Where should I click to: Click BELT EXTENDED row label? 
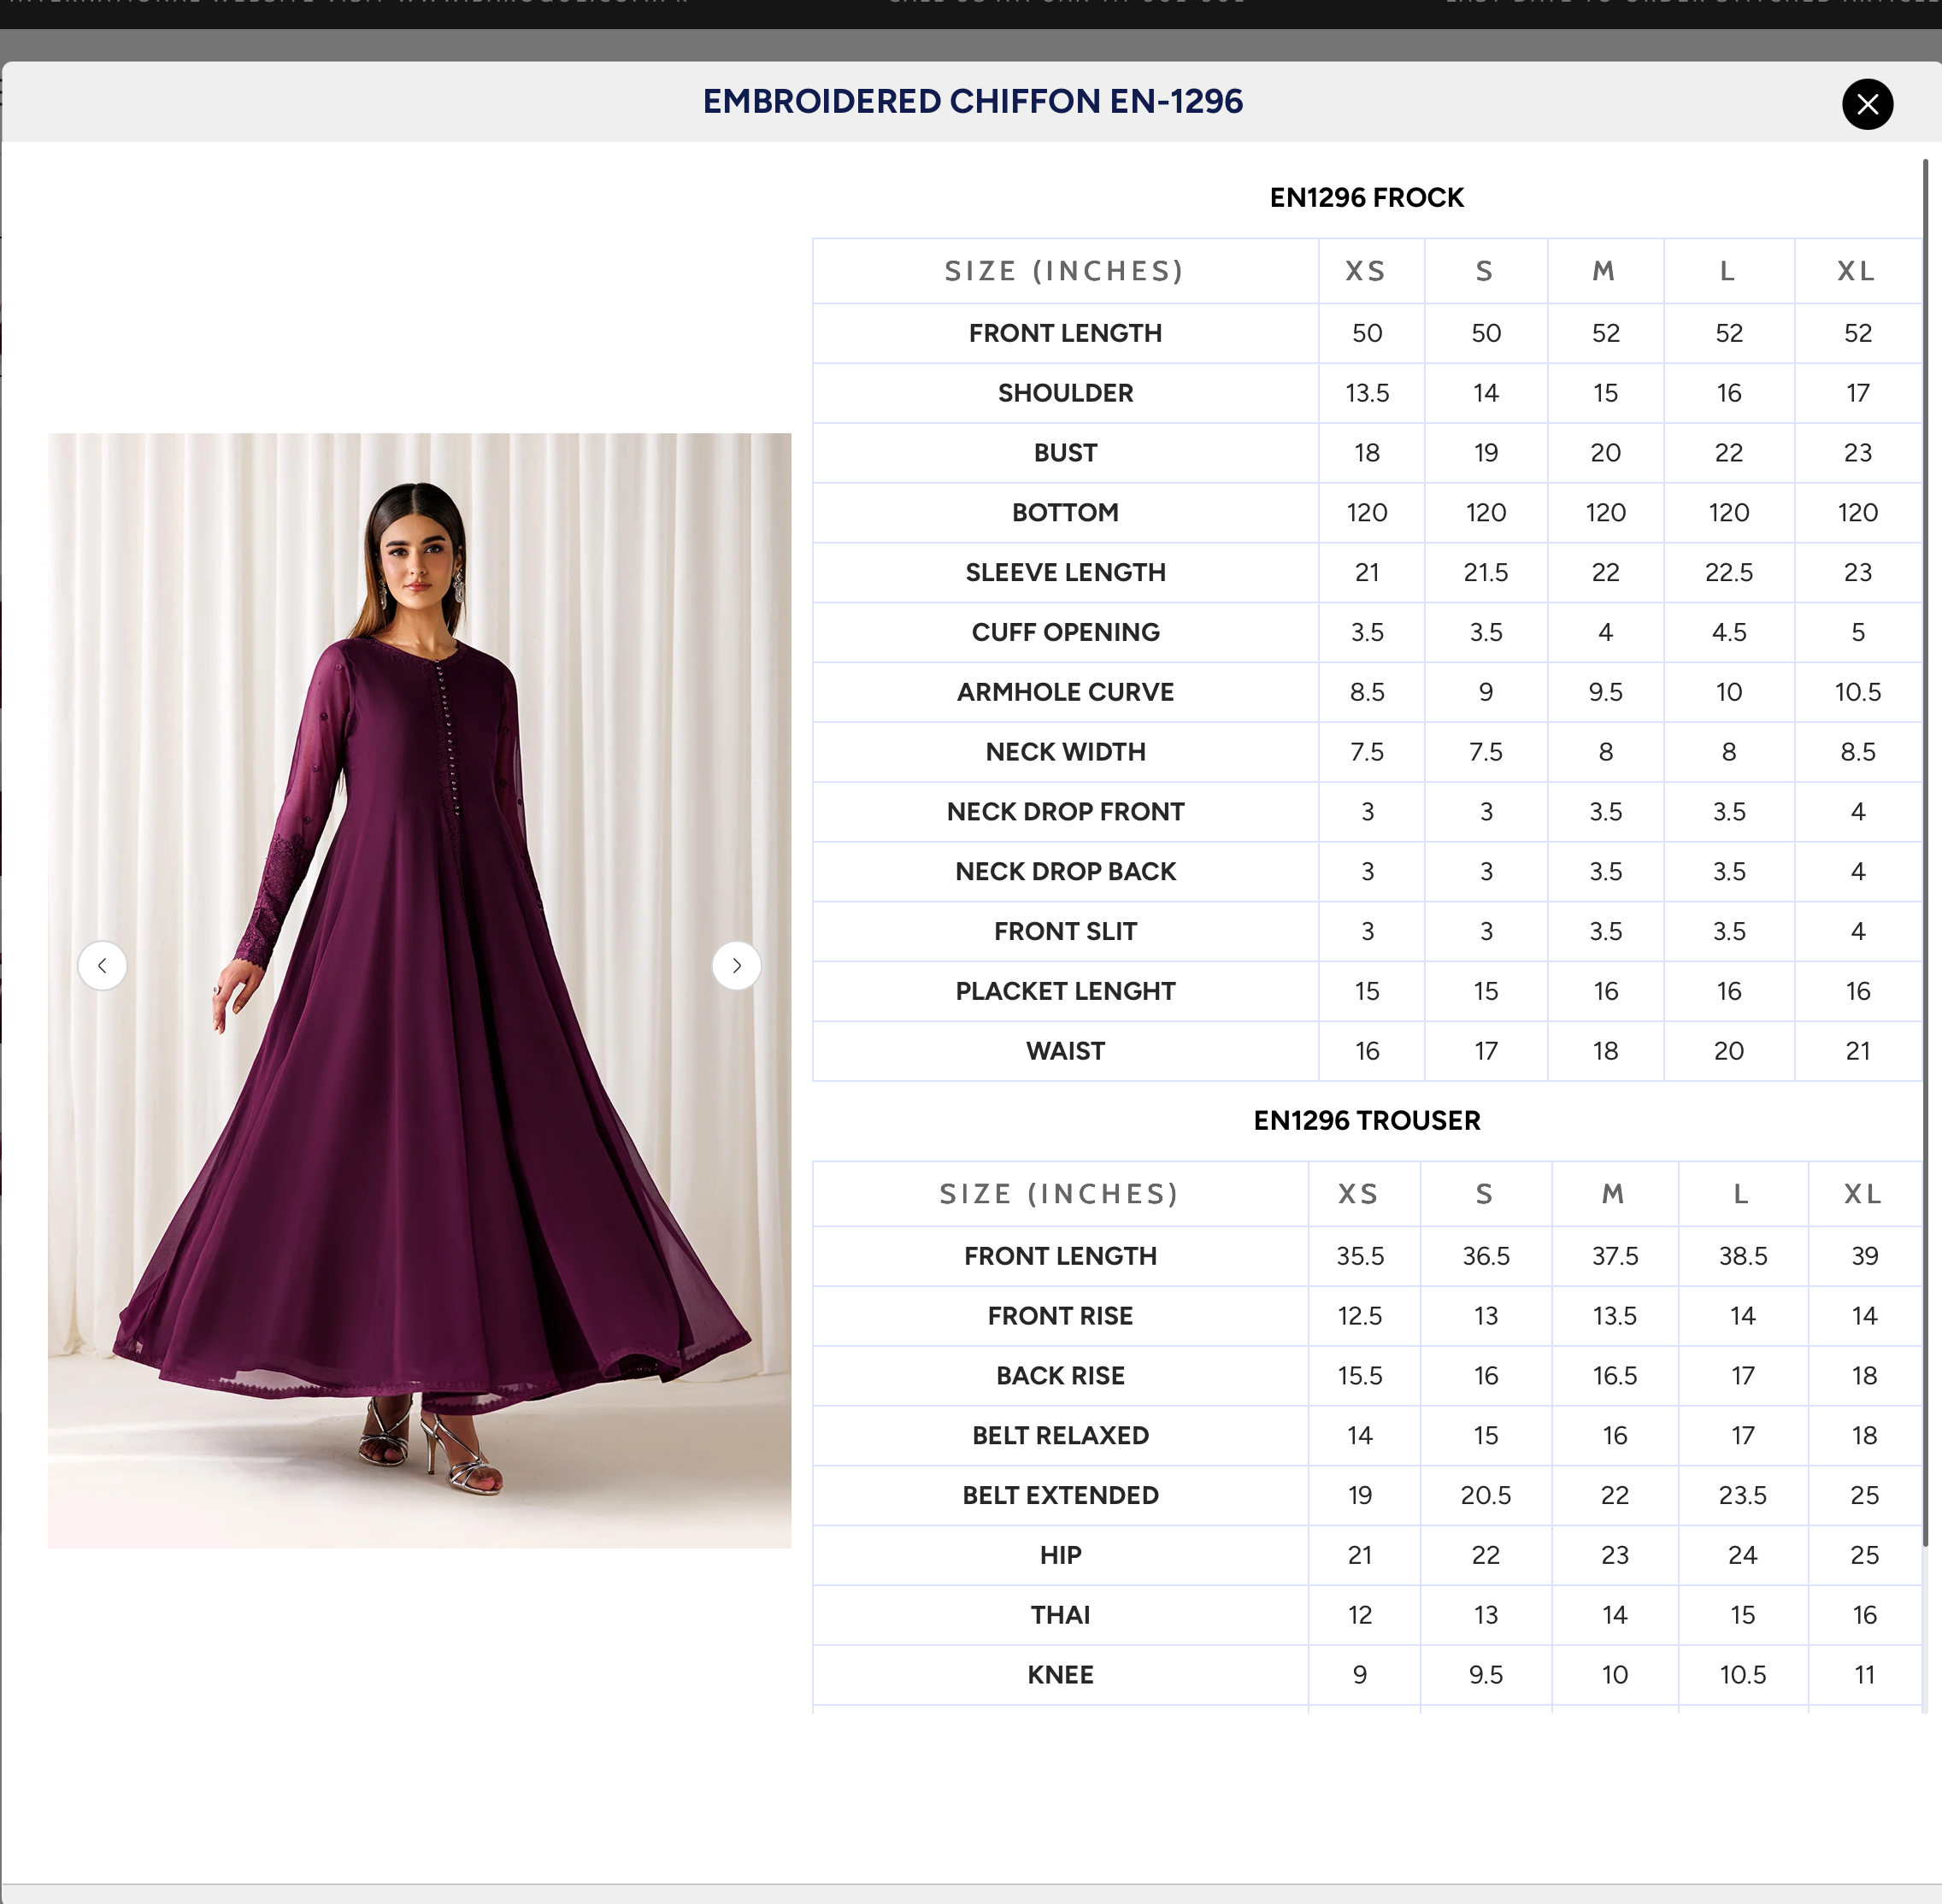[1060, 1496]
